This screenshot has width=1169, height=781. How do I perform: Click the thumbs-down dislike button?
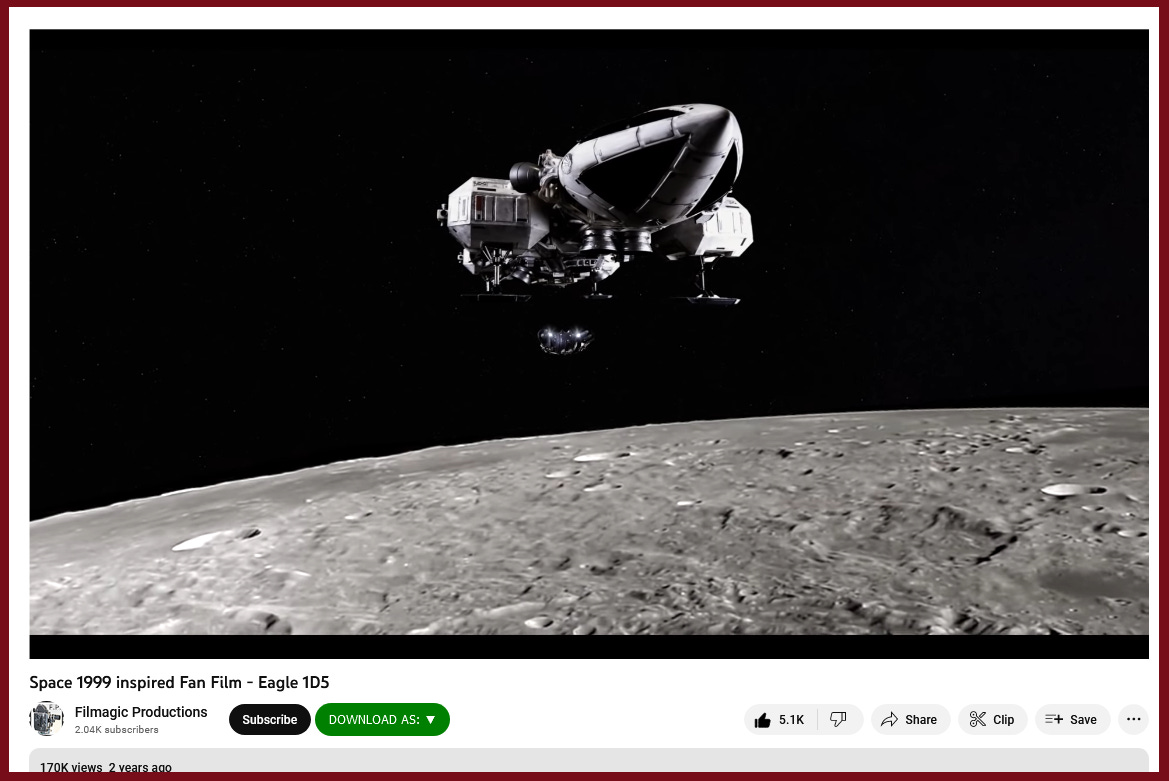[839, 719]
